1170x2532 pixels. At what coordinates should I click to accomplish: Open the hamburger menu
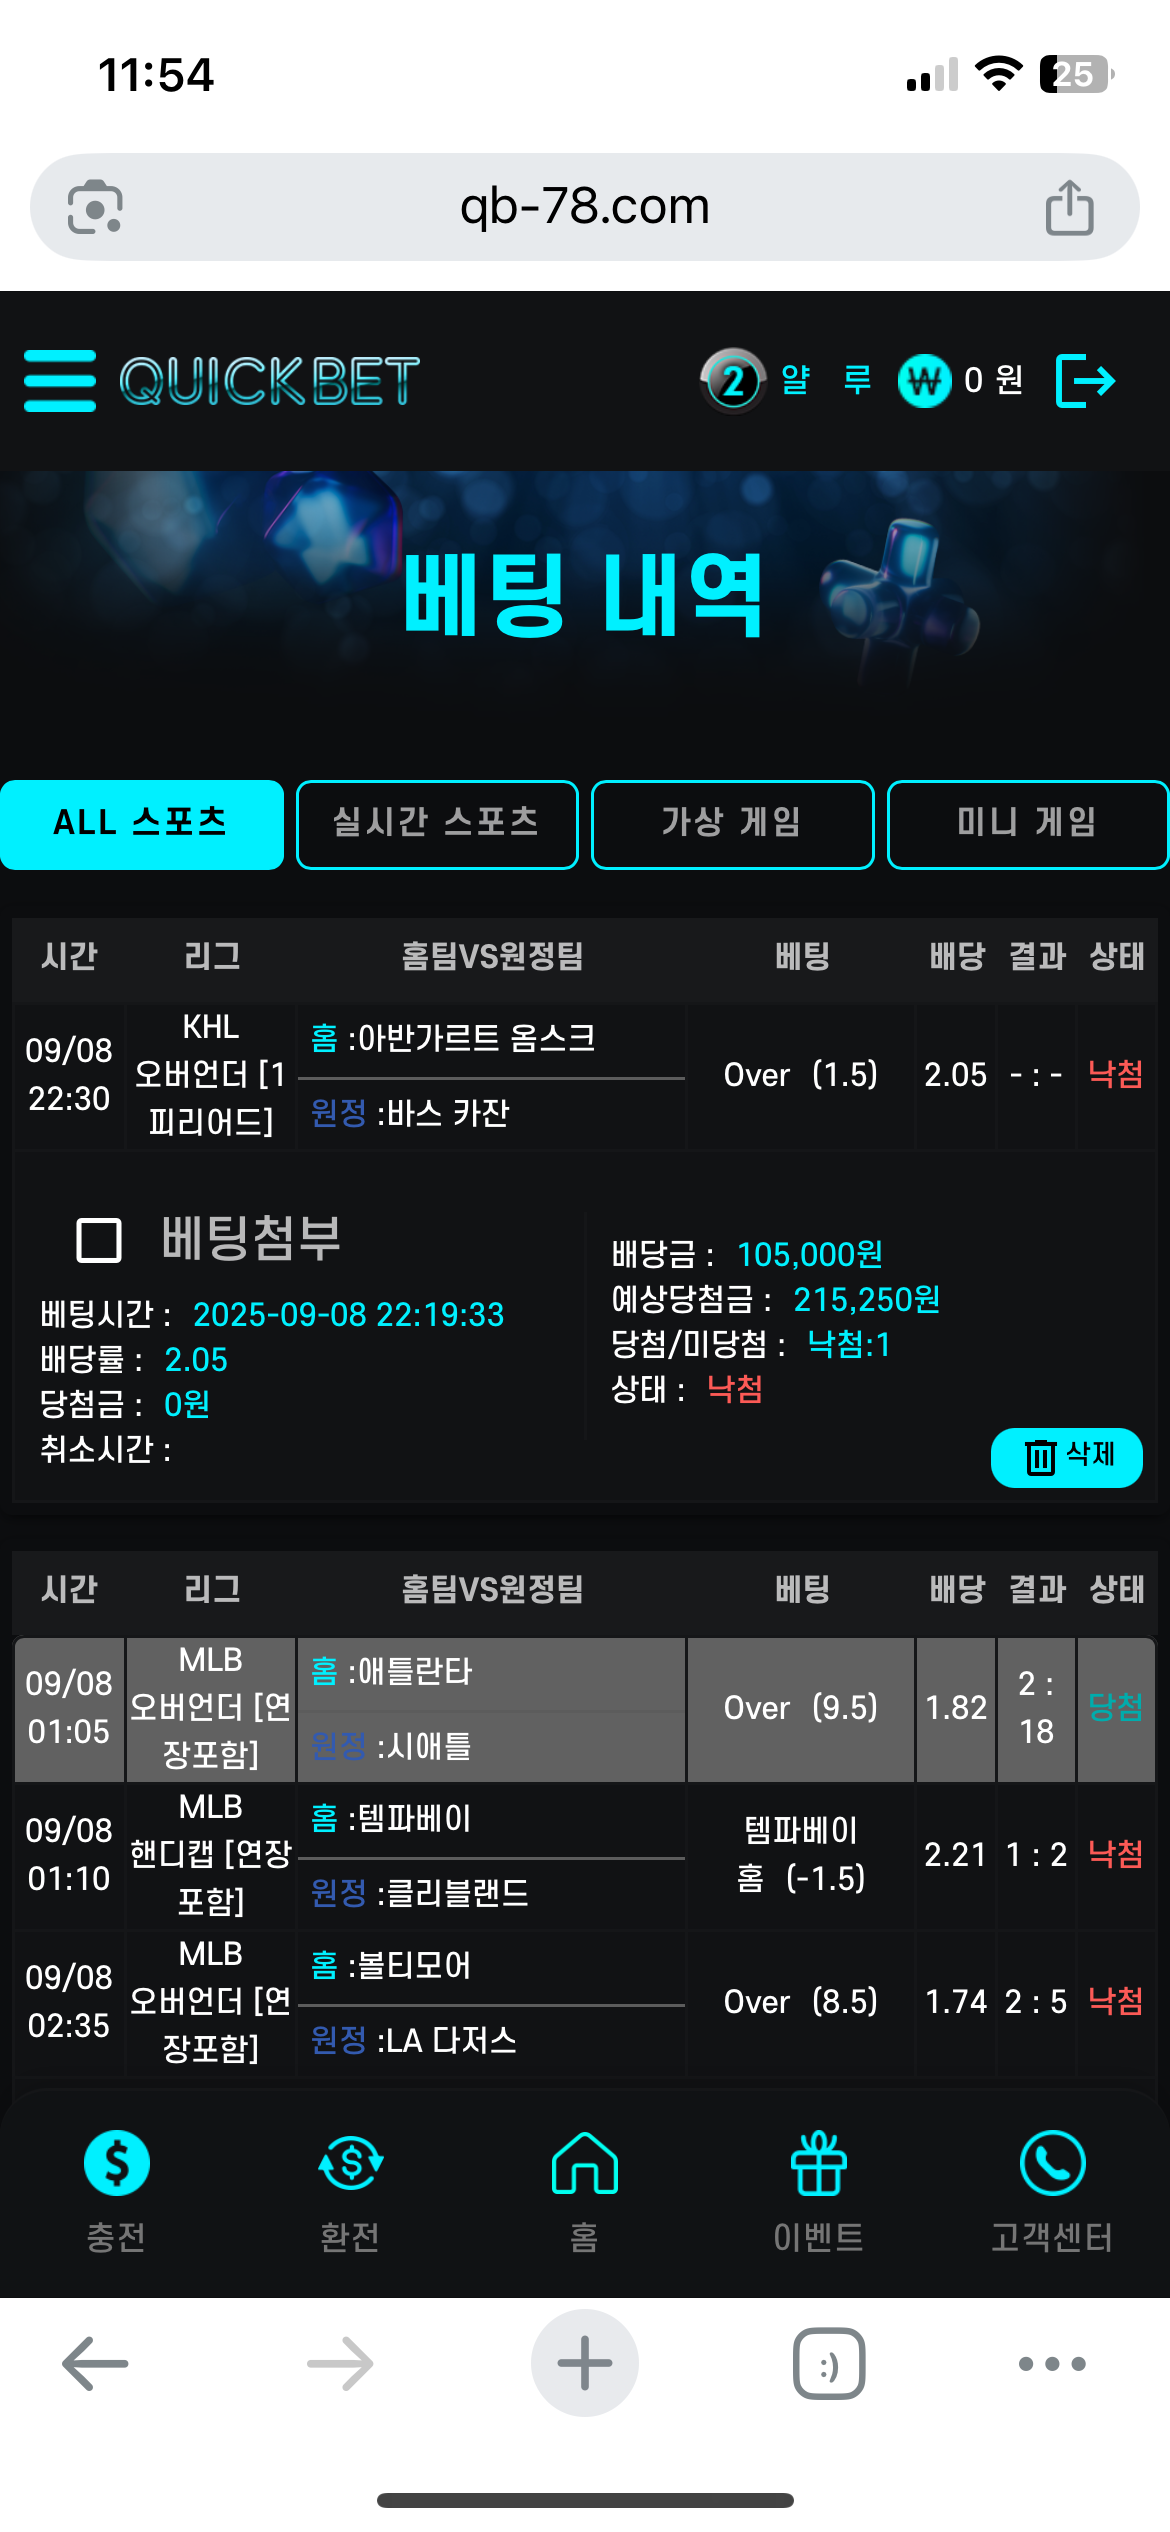point(60,380)
